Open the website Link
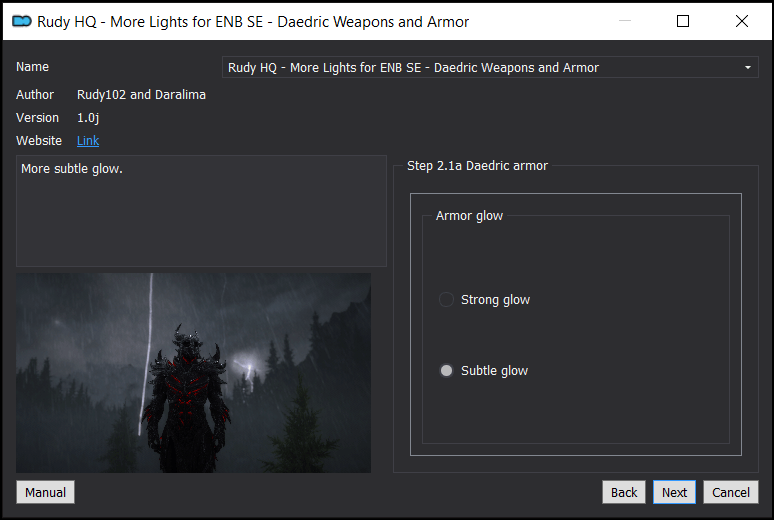The height and width of the screenshot is (520, 774). (x=88, y=141)
